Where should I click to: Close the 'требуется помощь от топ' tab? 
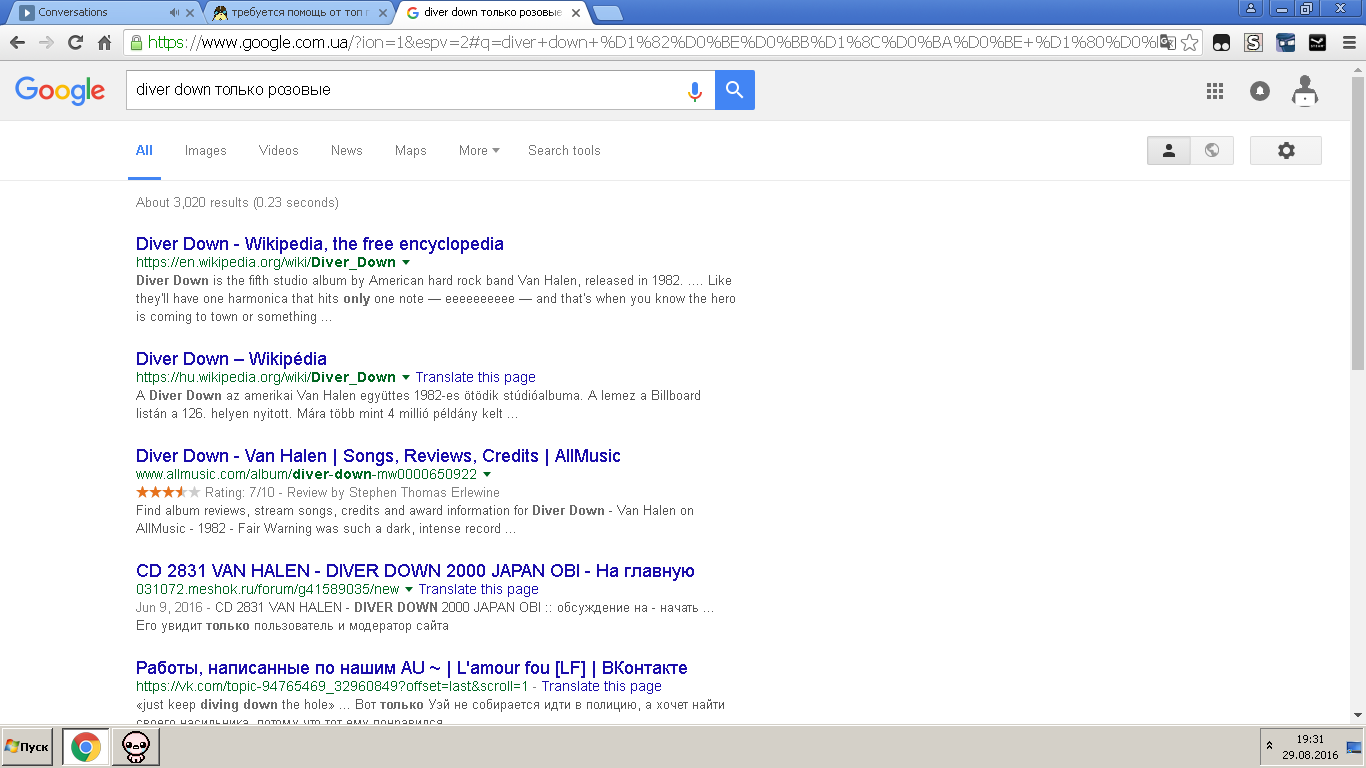pos(384,12)
